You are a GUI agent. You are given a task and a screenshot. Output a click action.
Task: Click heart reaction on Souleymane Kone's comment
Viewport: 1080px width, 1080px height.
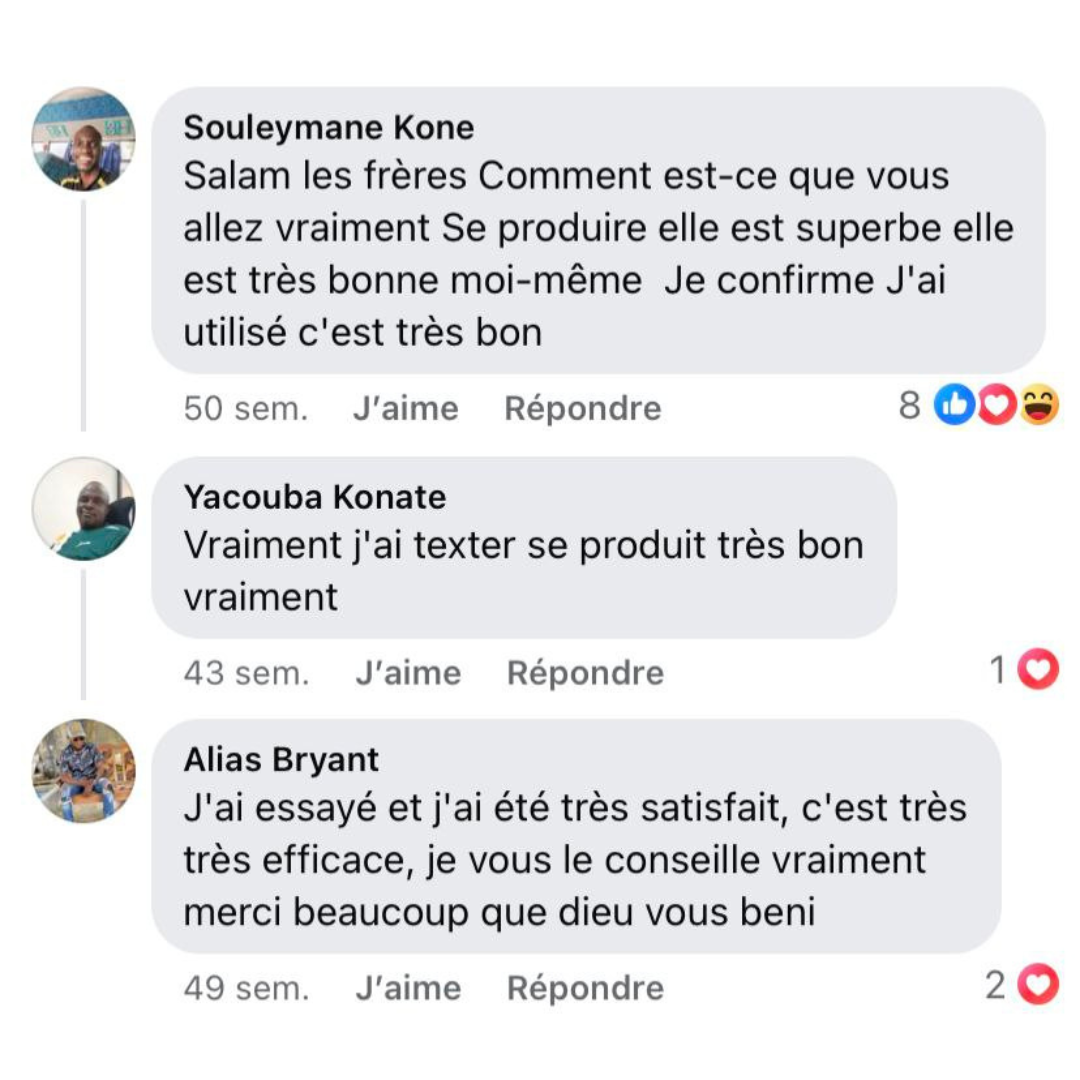coord(997,407)
